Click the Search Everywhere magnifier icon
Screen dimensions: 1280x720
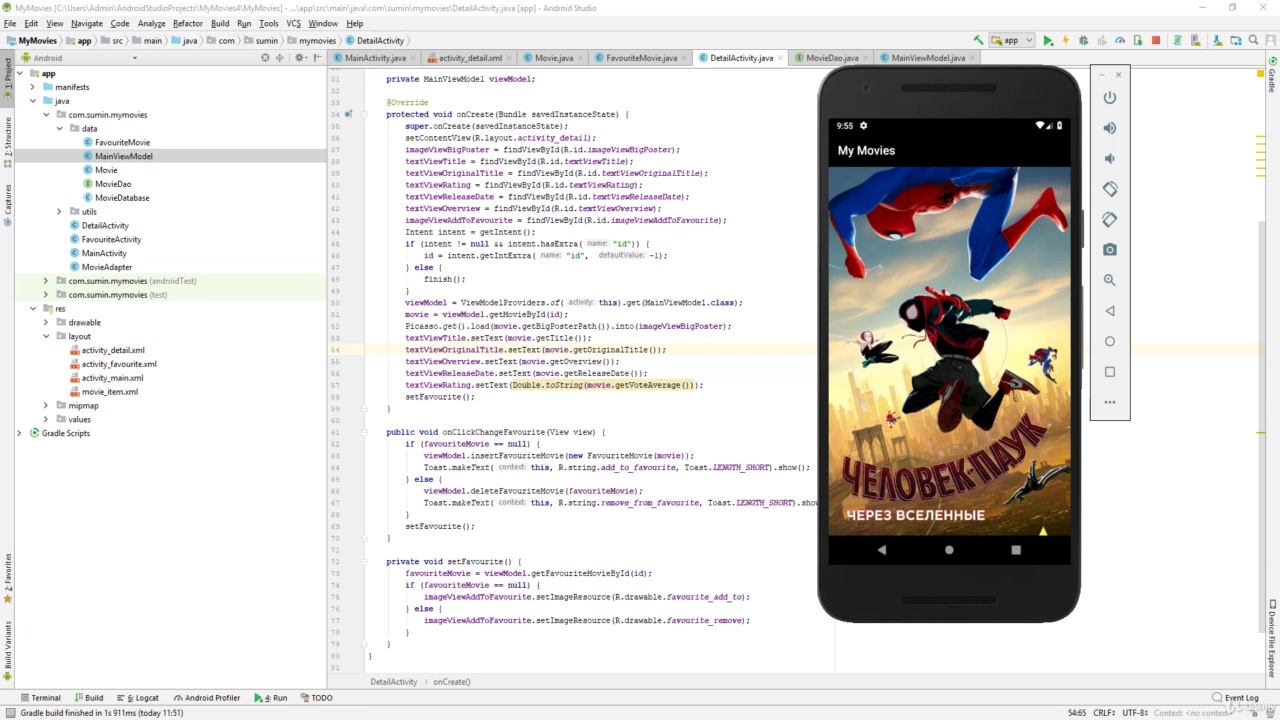pos(1252,41)
